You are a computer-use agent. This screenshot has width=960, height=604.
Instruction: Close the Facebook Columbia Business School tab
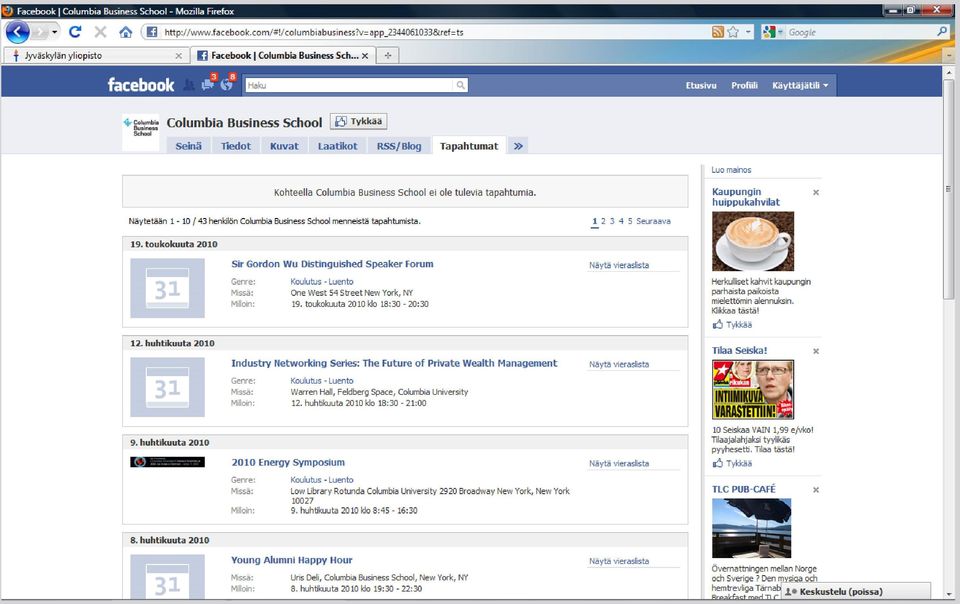coord(365,56)
